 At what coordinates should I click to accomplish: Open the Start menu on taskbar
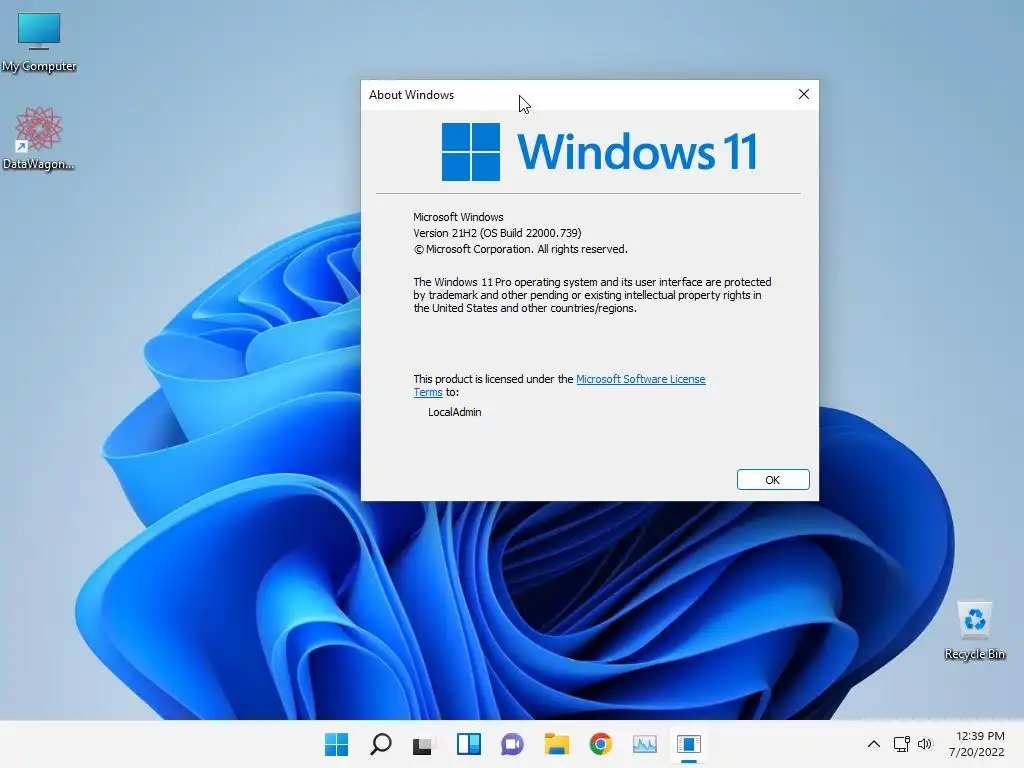click(x=337, y=744)
